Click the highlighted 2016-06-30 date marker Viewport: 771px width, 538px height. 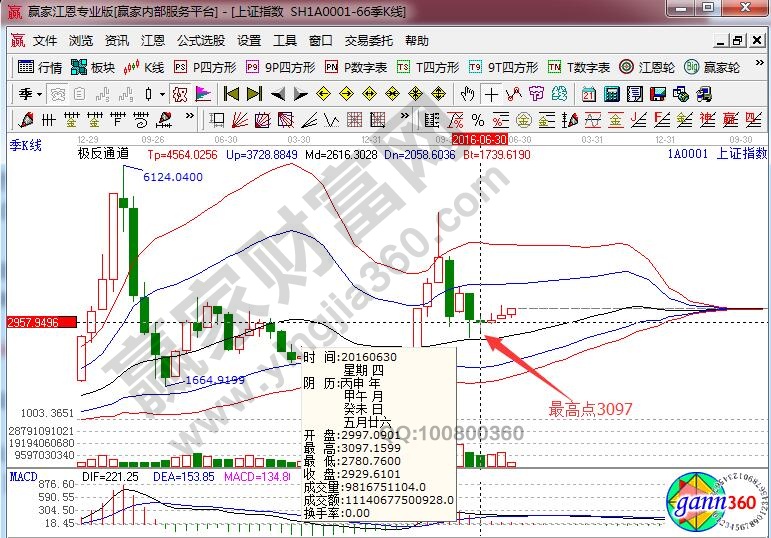tap(480, 139)
